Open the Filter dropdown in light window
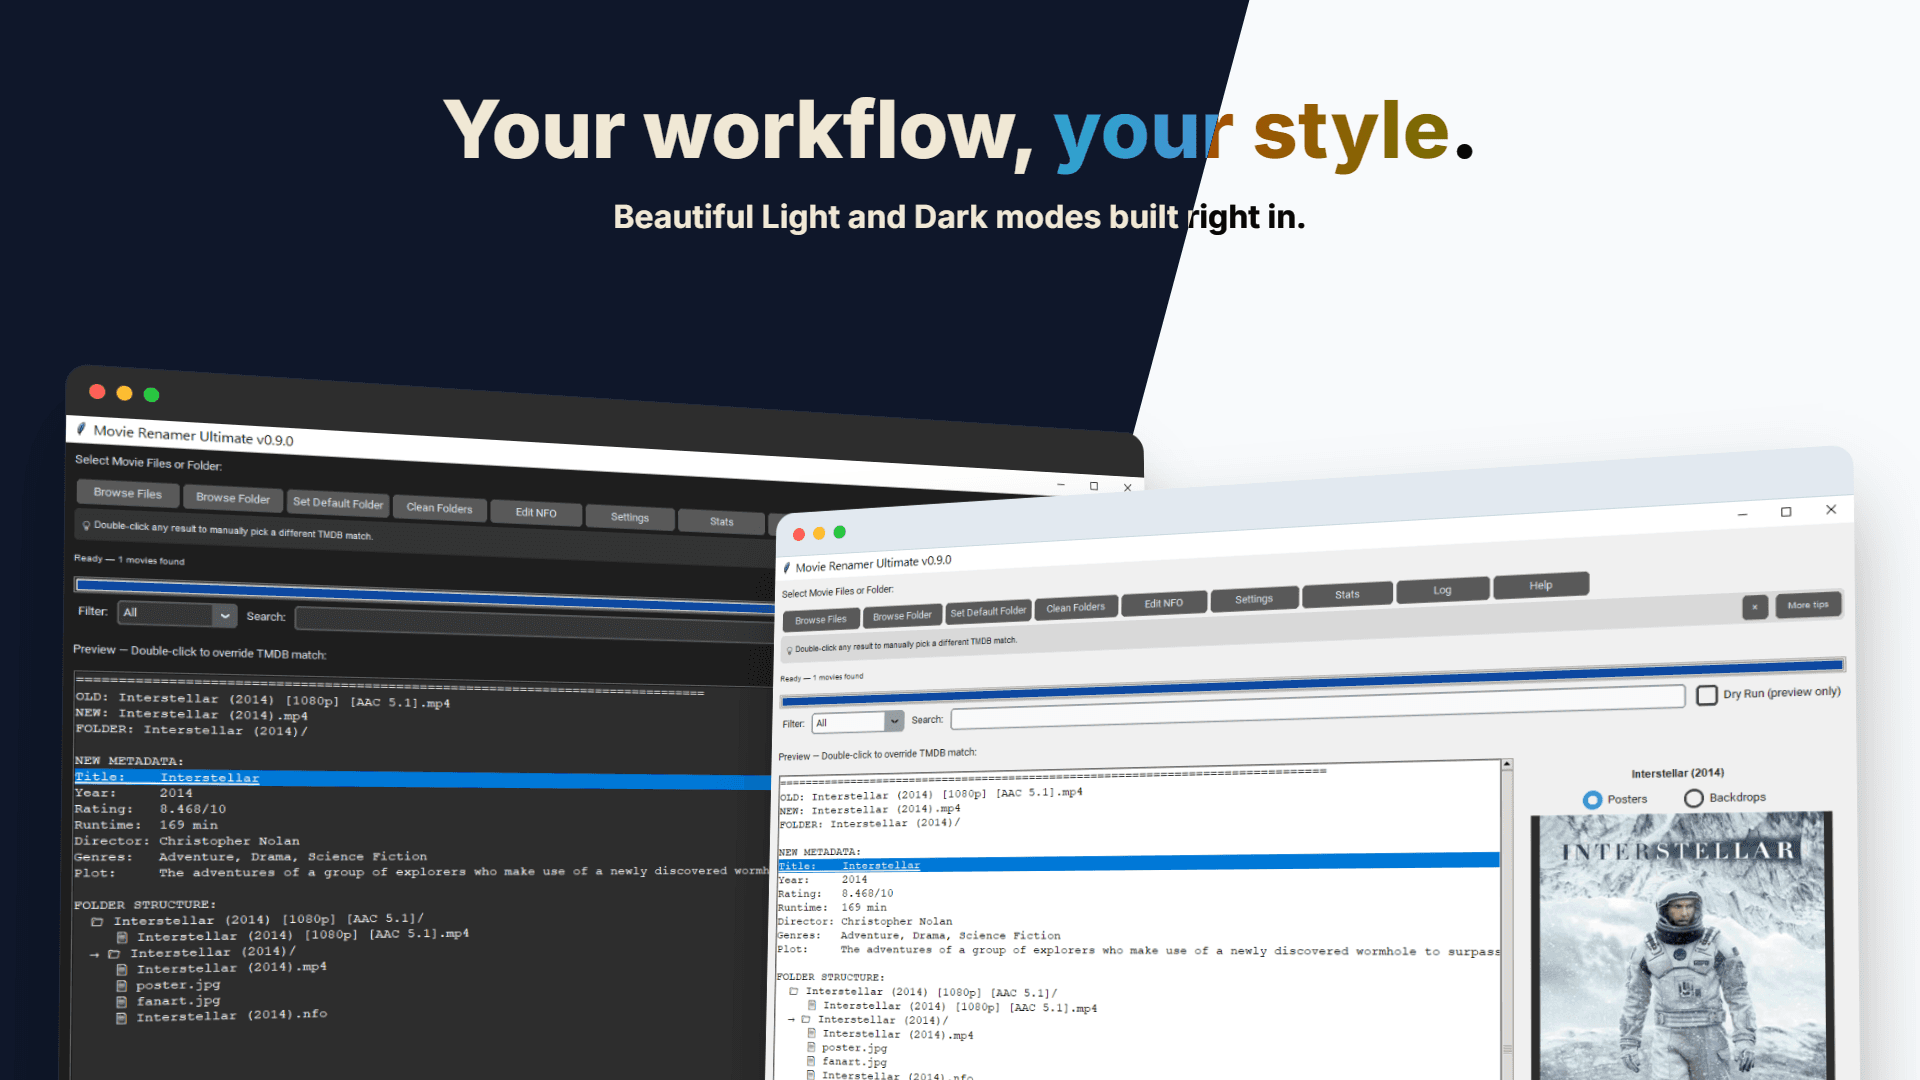This screenshot has width=1920, height=1080. click(894, 721)
